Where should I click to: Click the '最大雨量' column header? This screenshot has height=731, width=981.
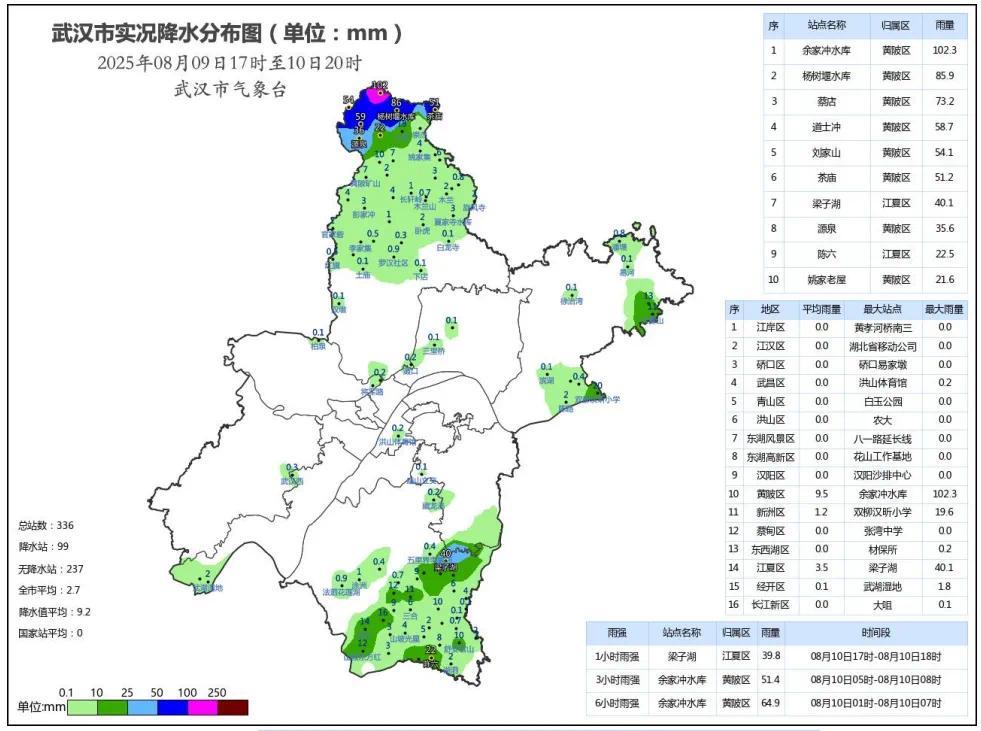coord(944,309)
